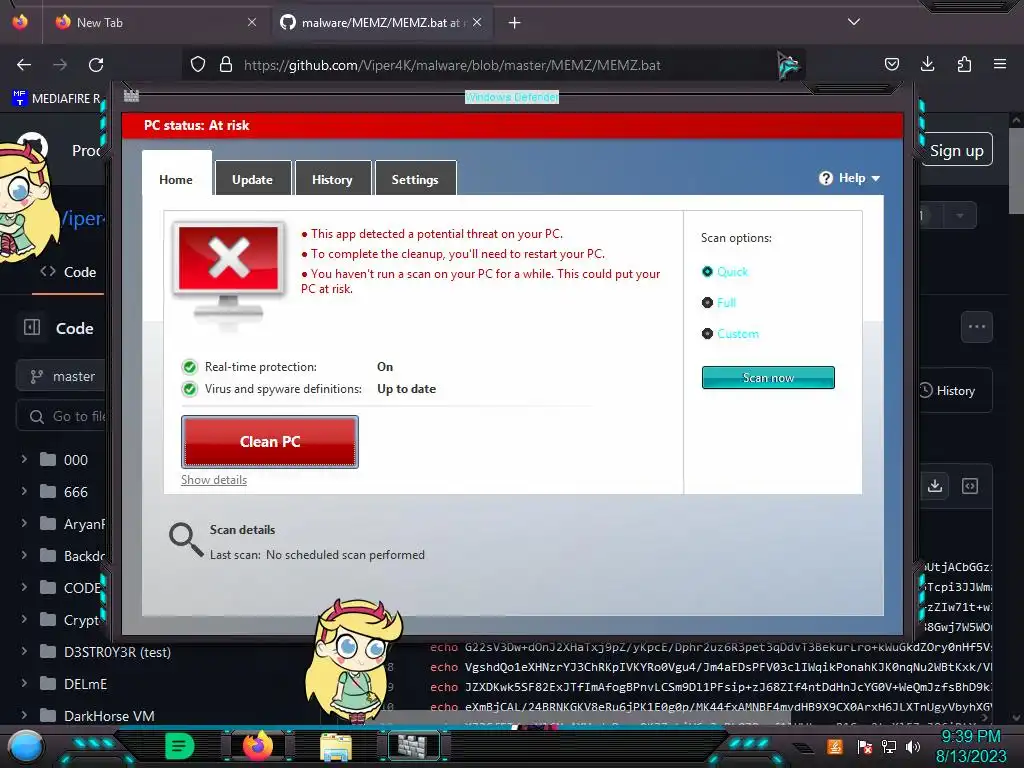Screen dimensions: 1024x768
Task: Open File Explorer from the taskbar
Action: click(x=336, y=746)
